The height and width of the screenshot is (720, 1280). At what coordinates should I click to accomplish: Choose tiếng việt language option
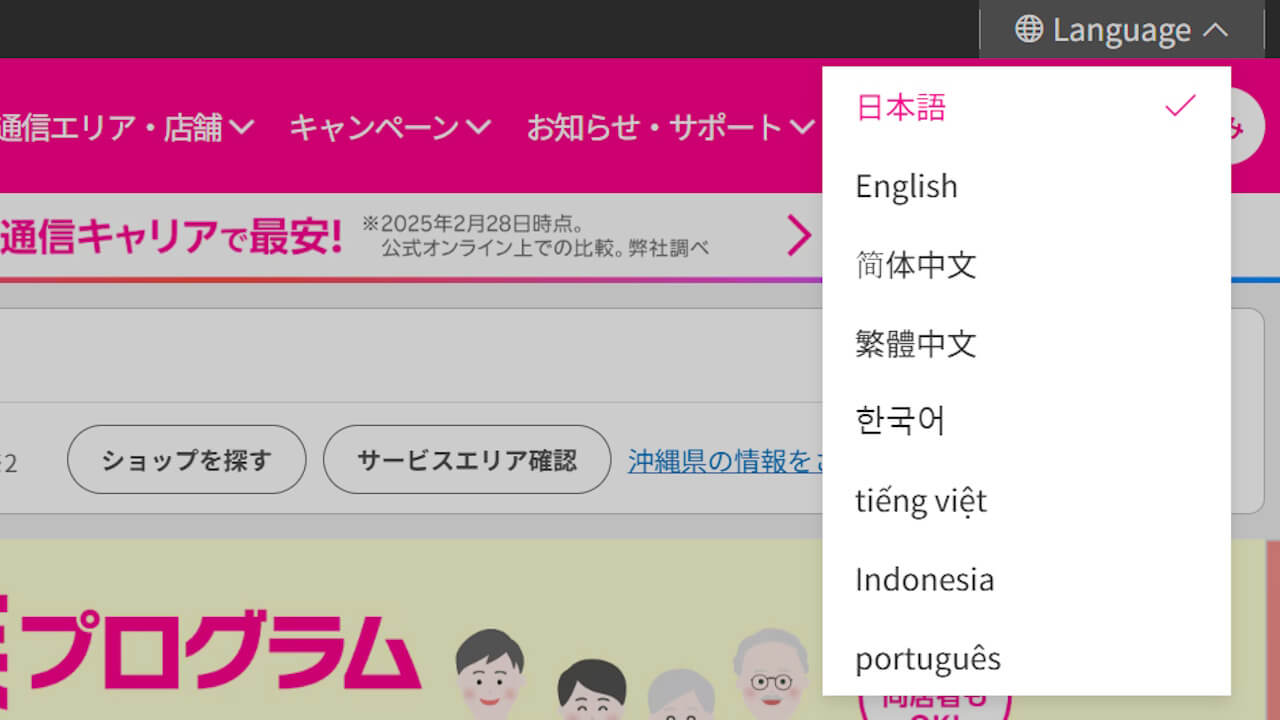coord(1026,501)
